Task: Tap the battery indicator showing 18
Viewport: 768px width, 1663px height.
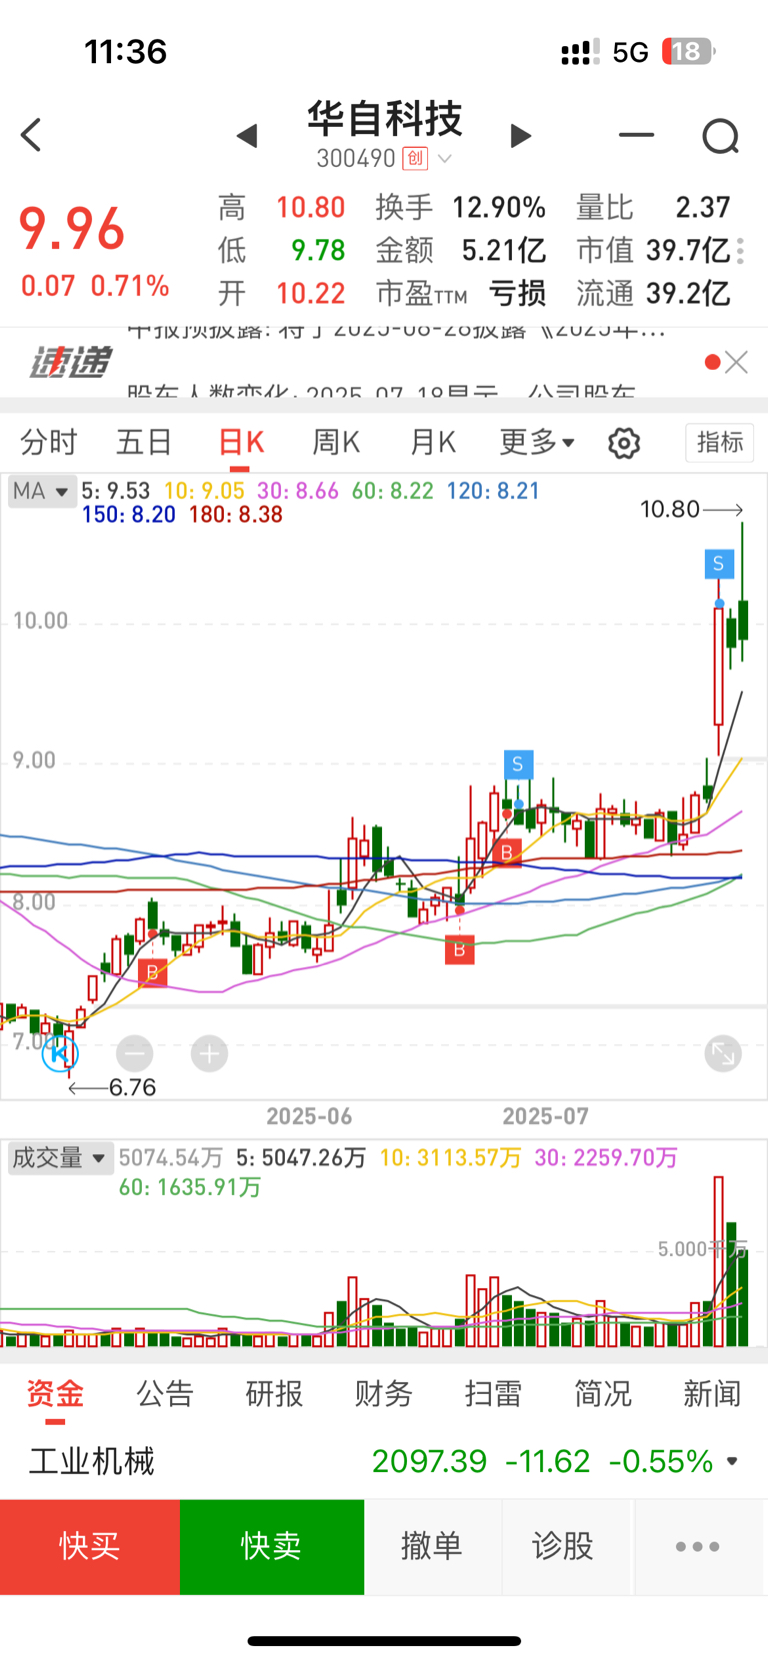Action: 688,51
